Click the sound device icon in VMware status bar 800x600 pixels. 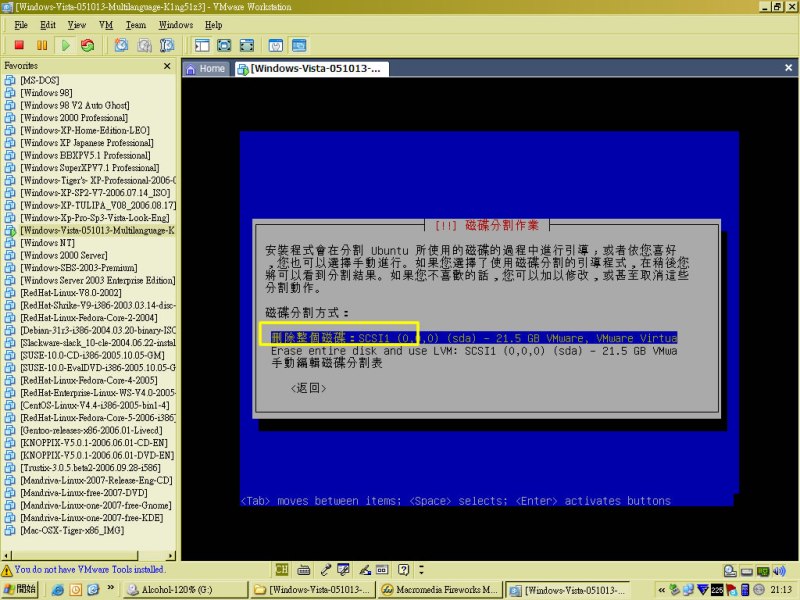click(x=779, y=570)
